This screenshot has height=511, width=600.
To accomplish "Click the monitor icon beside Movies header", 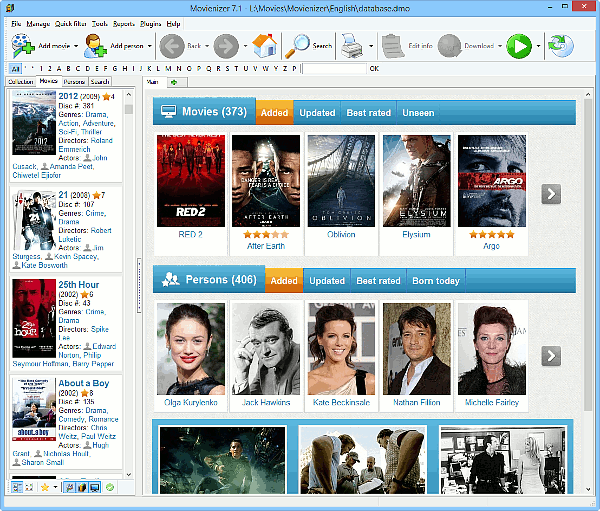I will click(x=168, y=111).
